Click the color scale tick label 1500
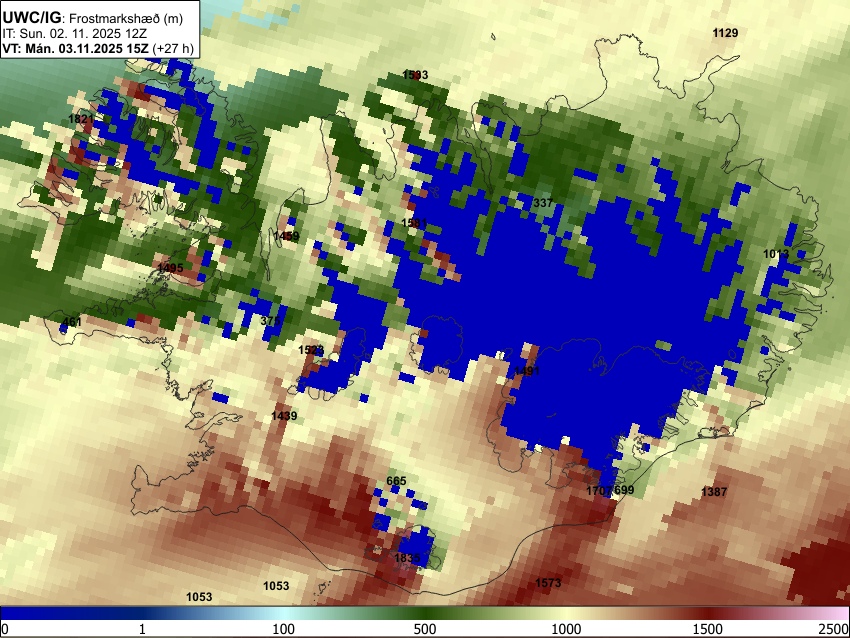The image size is (850, 638). [x=708, y=629]
